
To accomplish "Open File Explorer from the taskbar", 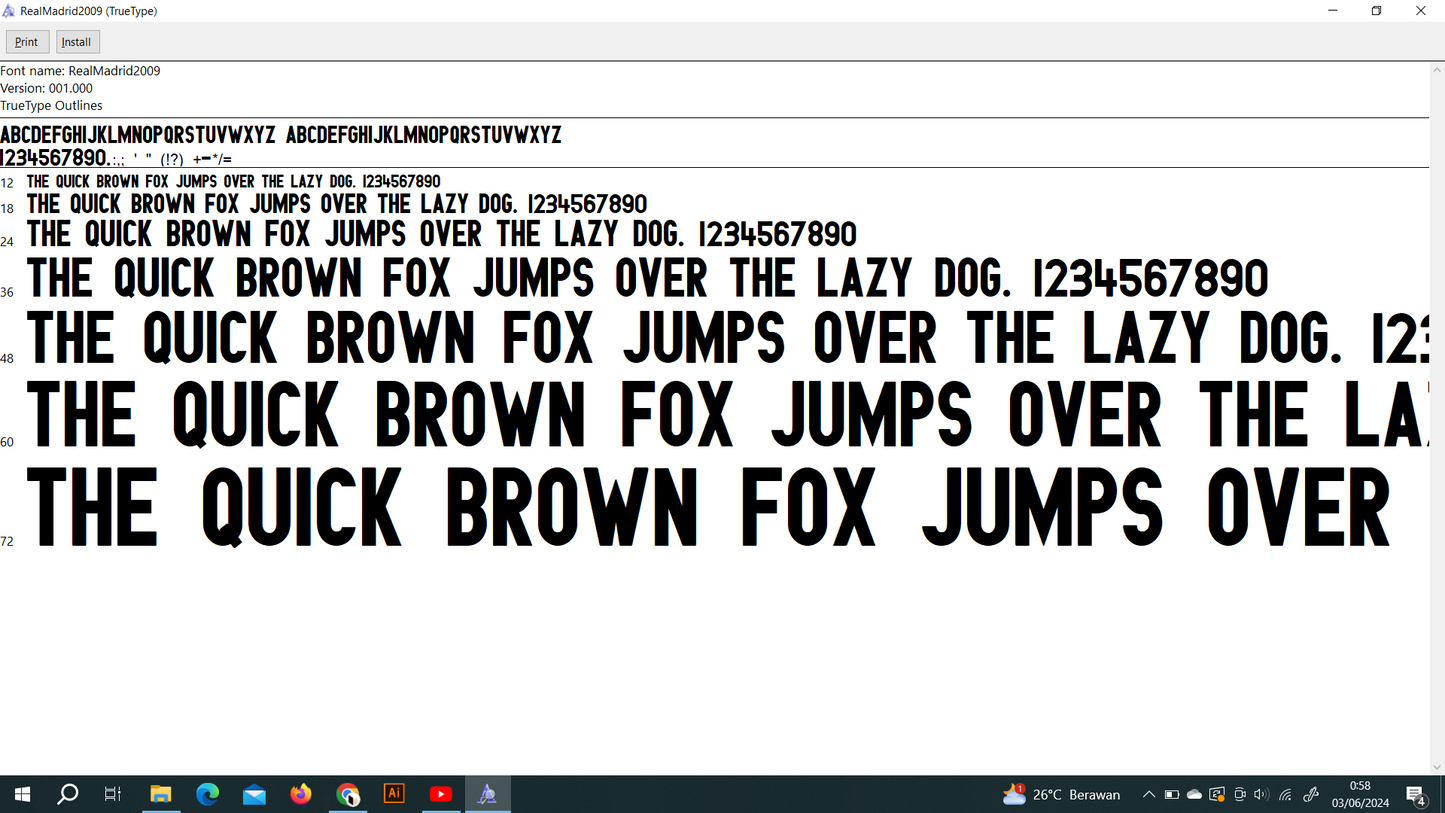I will pos(161,794).
